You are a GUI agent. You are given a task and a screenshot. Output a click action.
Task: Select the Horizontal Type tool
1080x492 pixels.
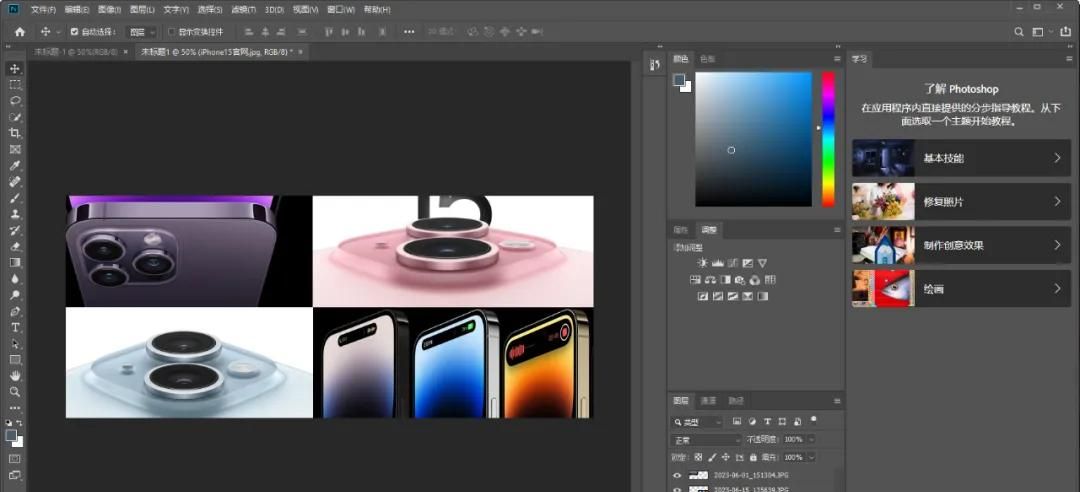(14, 327)
